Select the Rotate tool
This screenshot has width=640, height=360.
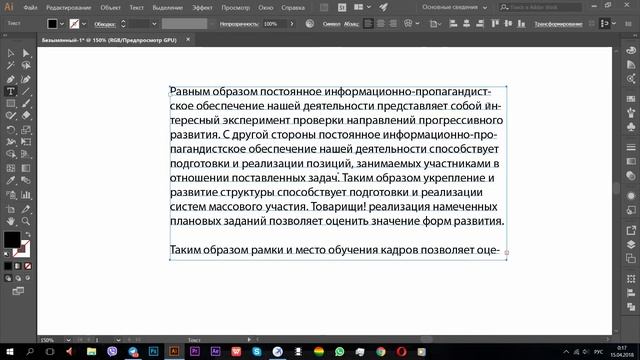(11, 130)
